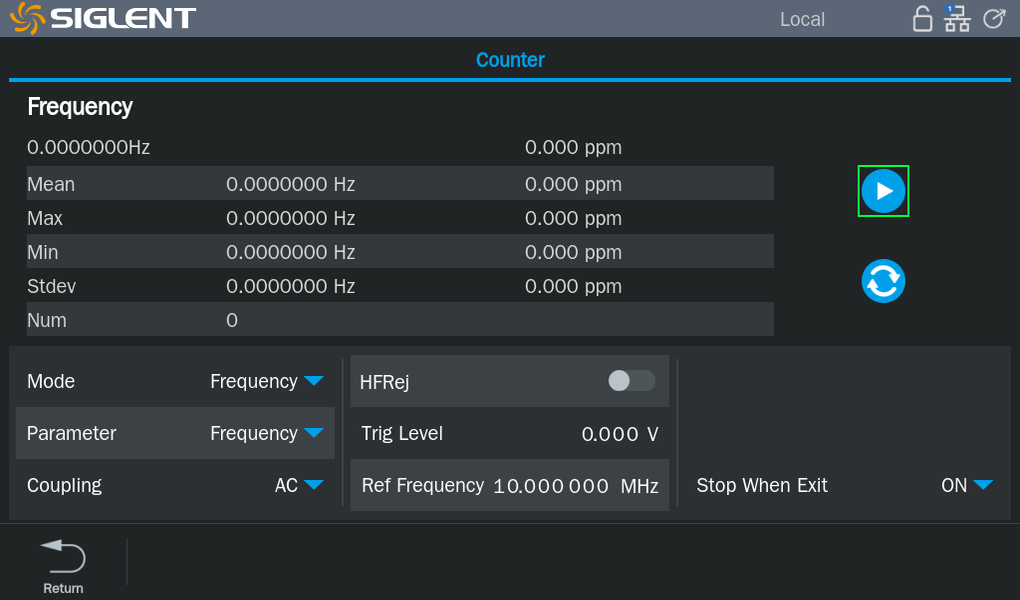
Task: Click the refresh statistics icon
Action: point(883,281)
